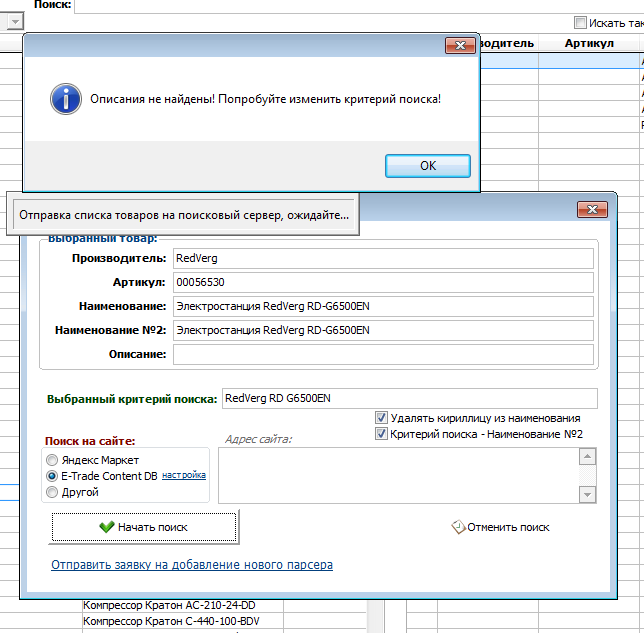Screen dimensions: 644x633
Task: Click the blue information icon in message box
Action: (66, 99)
